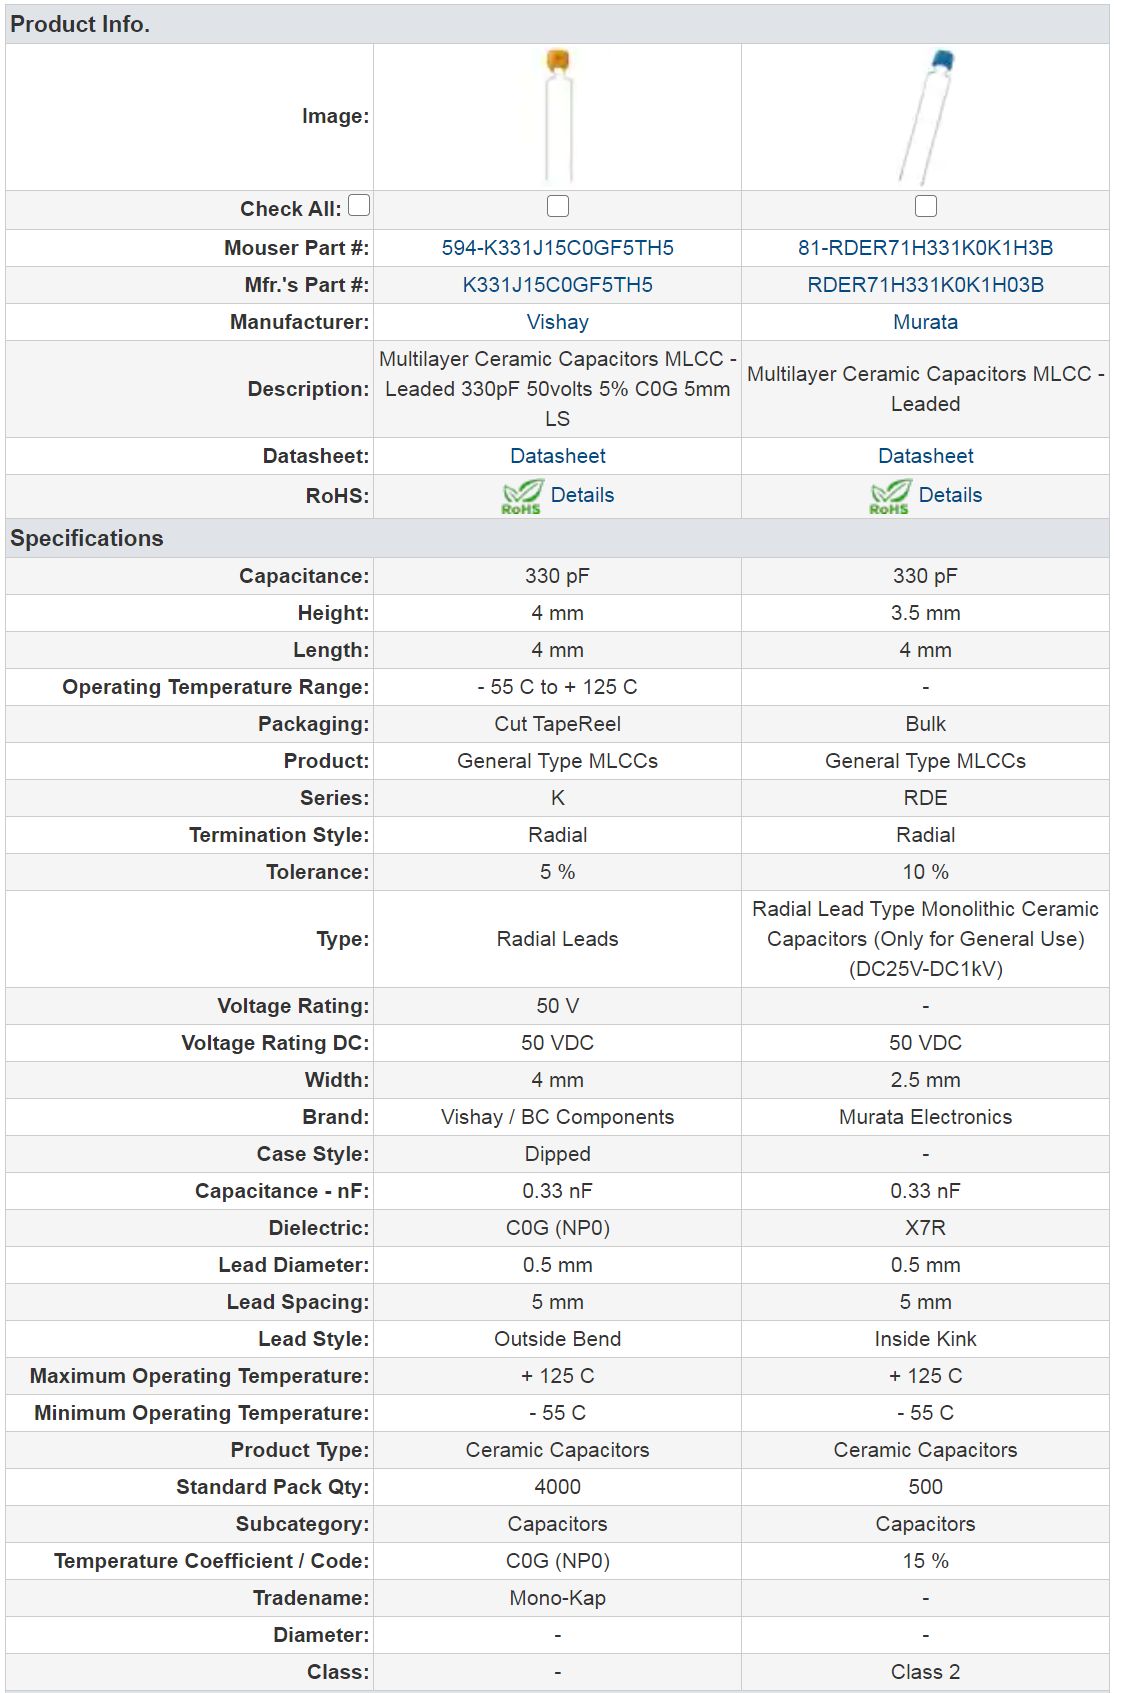View RoHS Details for Murata part
1126x1693 pixels.
pyautogui.click(x=950, y=495)
